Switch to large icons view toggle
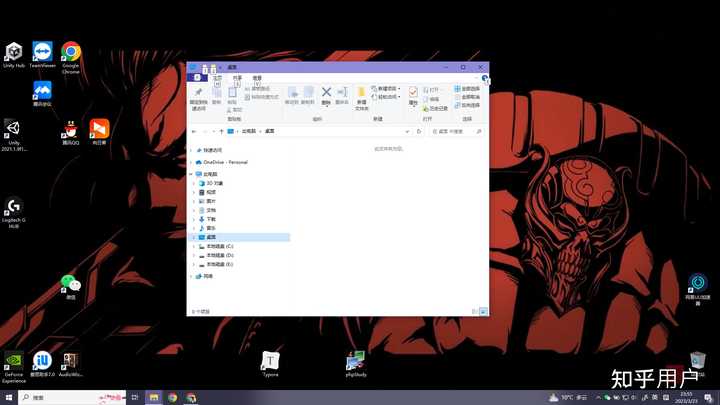The width and height of the screenshot is (720, 405). [483, 311]
